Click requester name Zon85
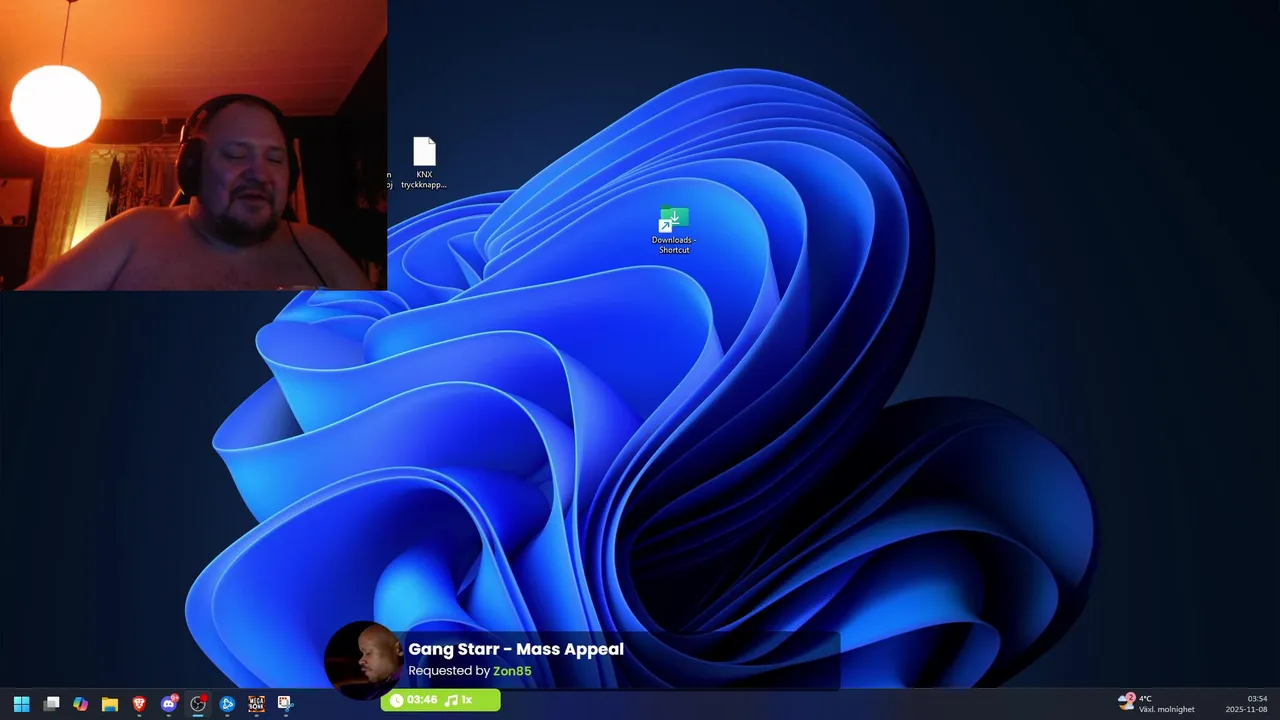The image size is (1280, 720). tap(512, 671)
